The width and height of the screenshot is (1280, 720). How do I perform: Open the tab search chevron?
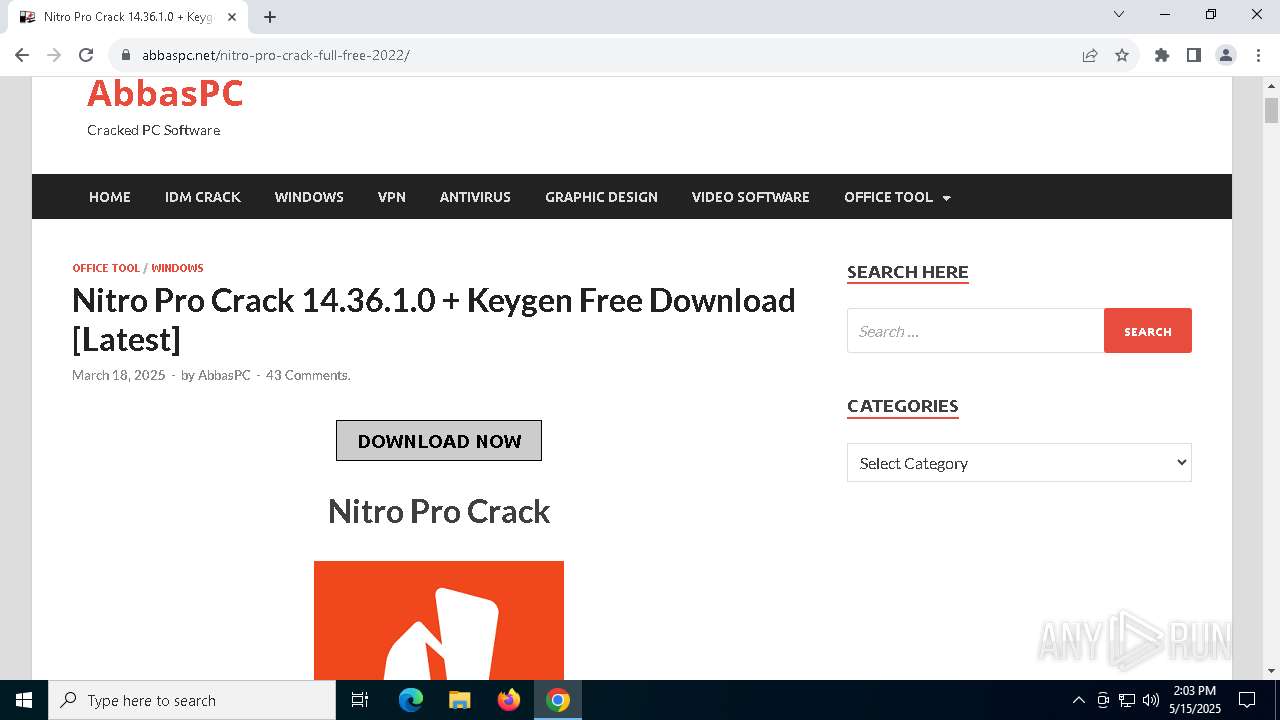1119,15
